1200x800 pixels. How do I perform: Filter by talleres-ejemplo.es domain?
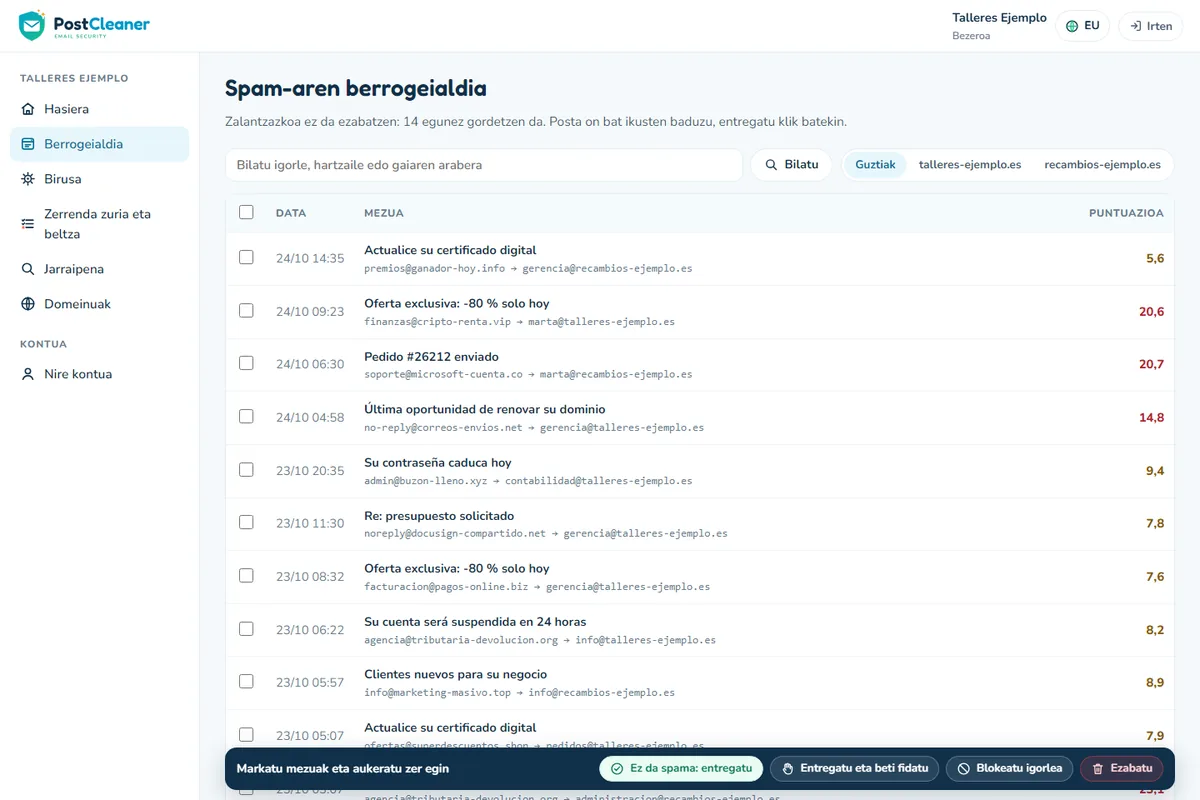tap(970, 165)
